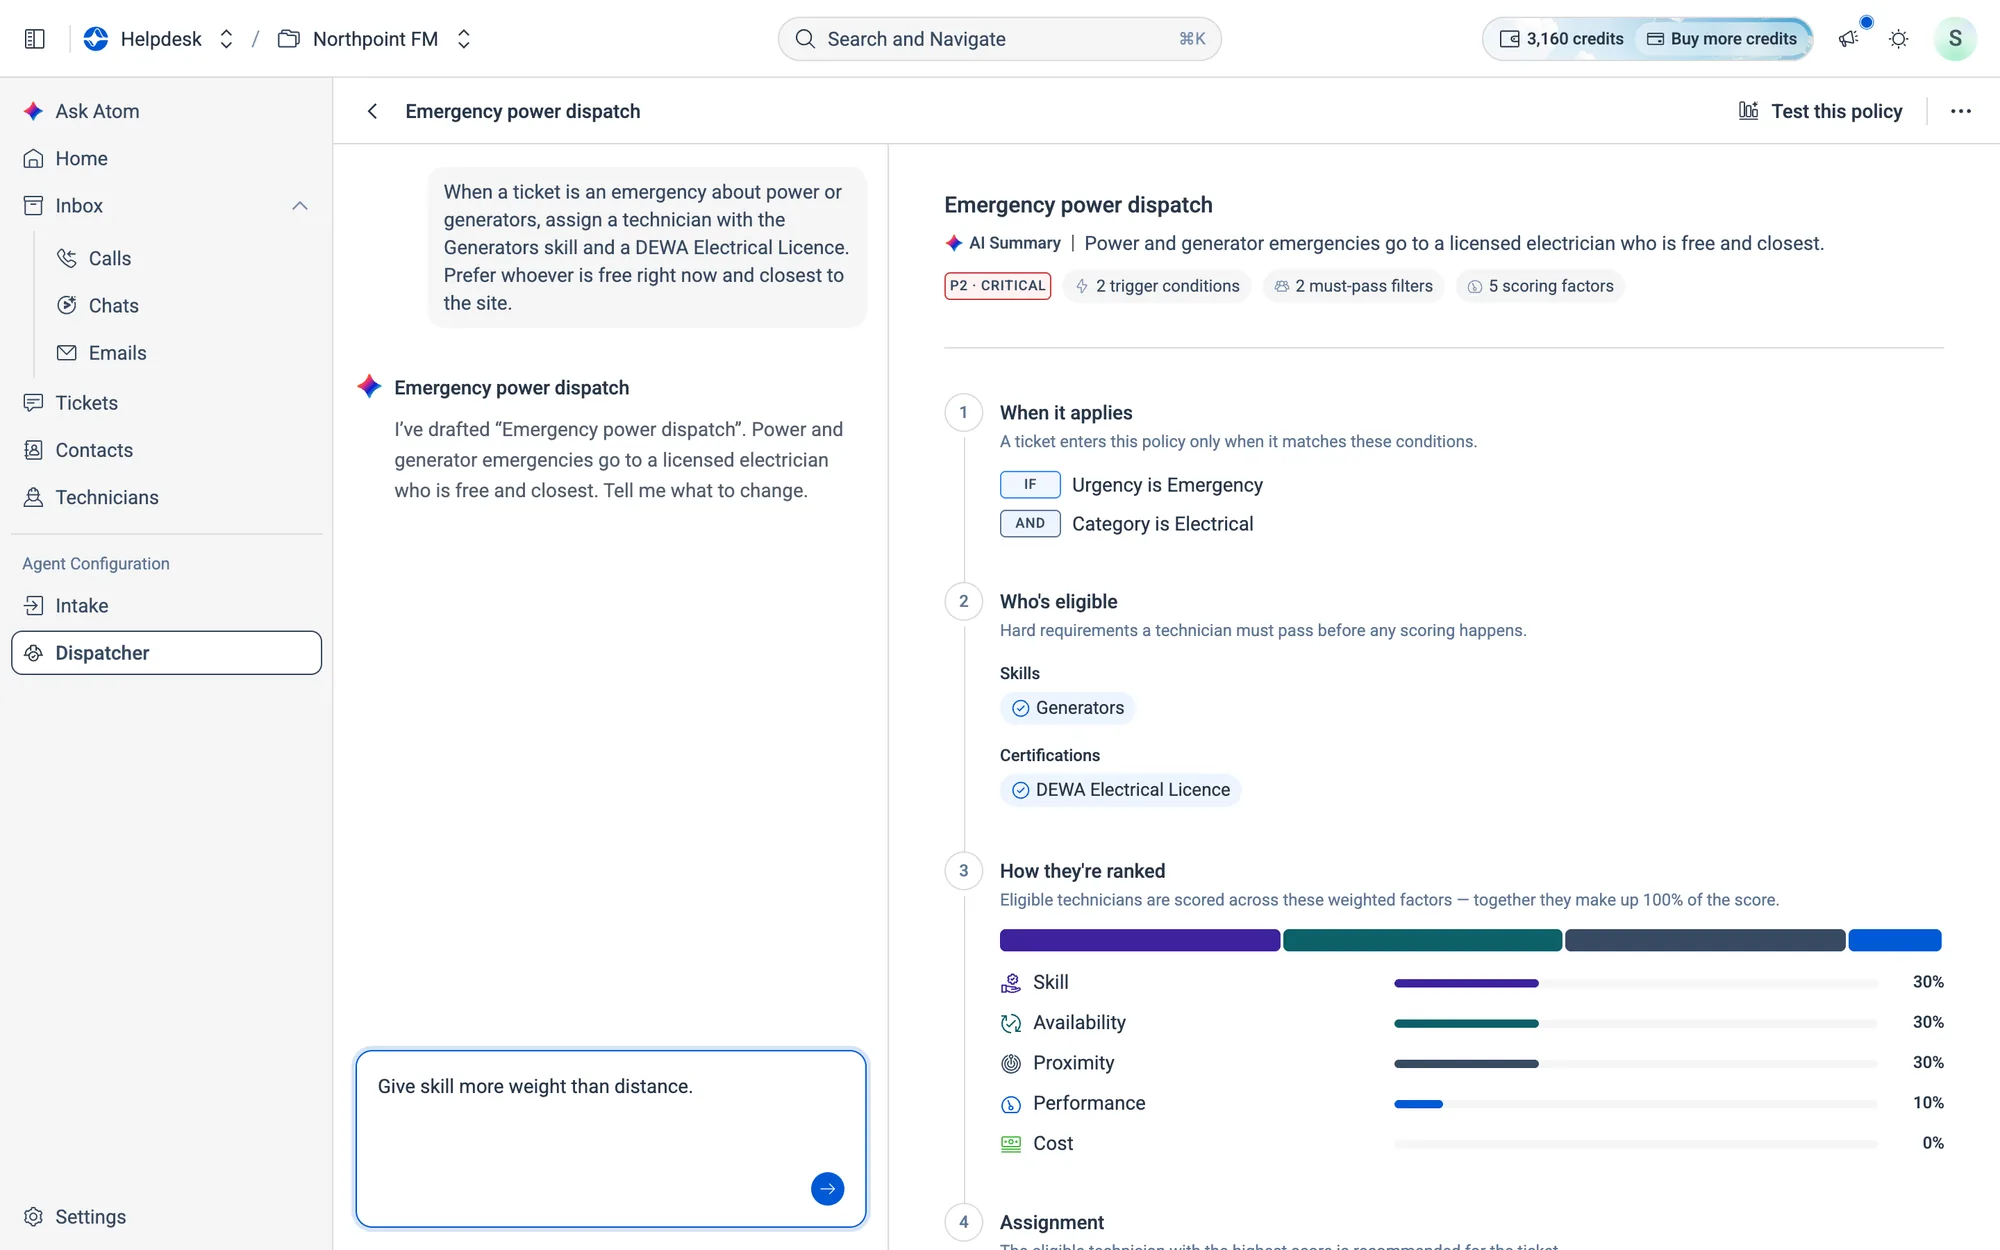Open the Northpoint FM project switcher

pyautogui.click(x=375, y=39)
